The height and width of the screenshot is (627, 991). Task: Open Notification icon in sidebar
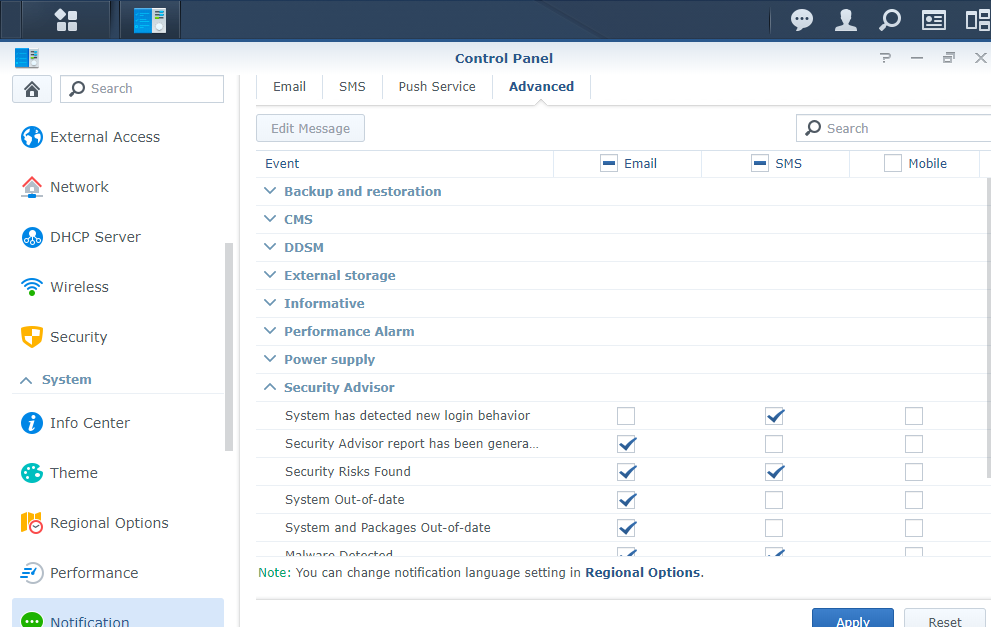tap(32, 619)
